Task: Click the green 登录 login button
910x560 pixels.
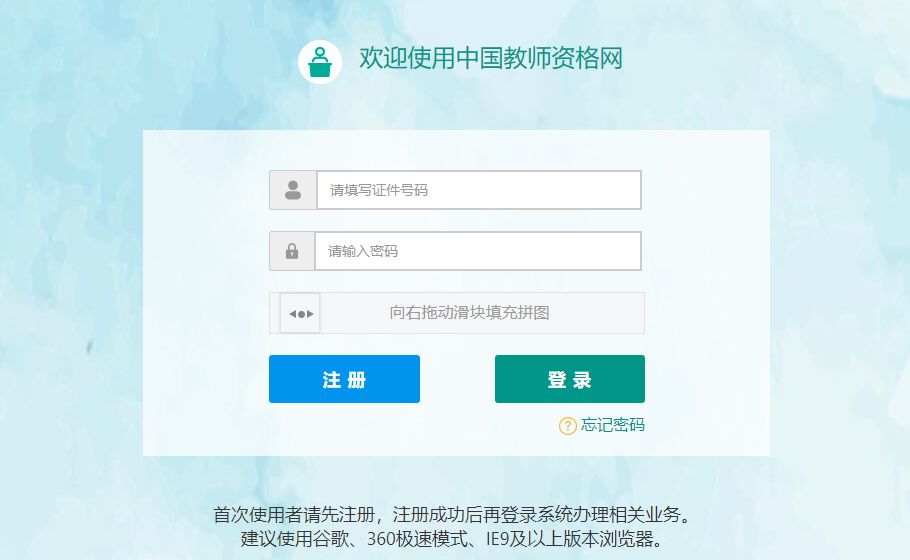Action: (x=569, y=379)
